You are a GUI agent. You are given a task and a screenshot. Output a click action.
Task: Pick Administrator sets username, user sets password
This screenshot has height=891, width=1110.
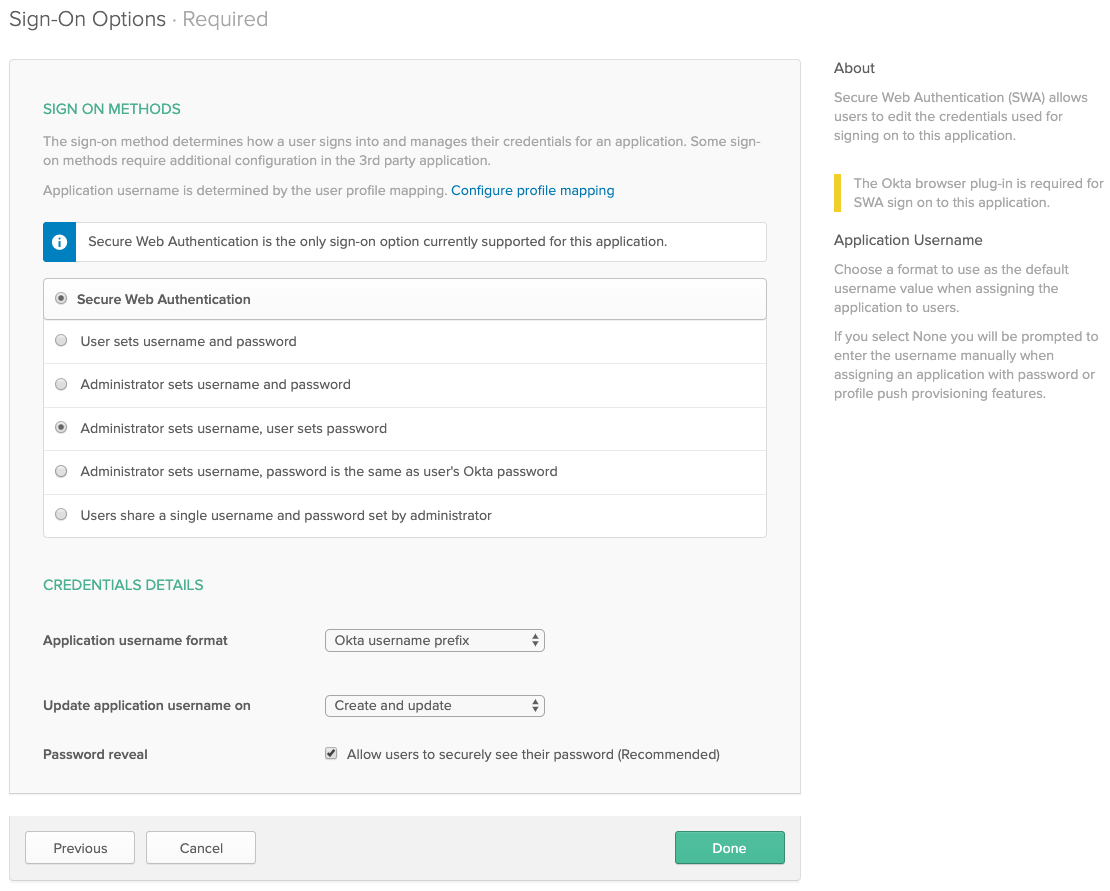coord(62,428)
